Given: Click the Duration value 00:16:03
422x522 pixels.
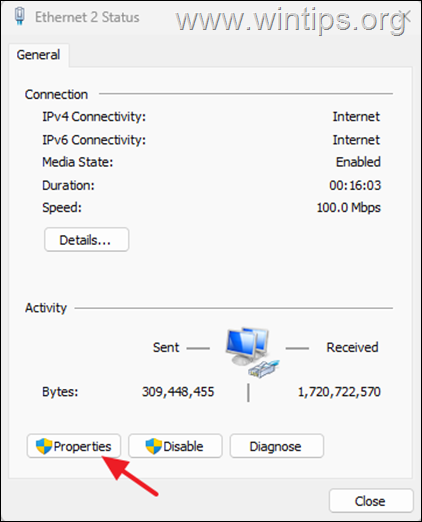Looking at the screenshot, I should click(x=355, y=185).
